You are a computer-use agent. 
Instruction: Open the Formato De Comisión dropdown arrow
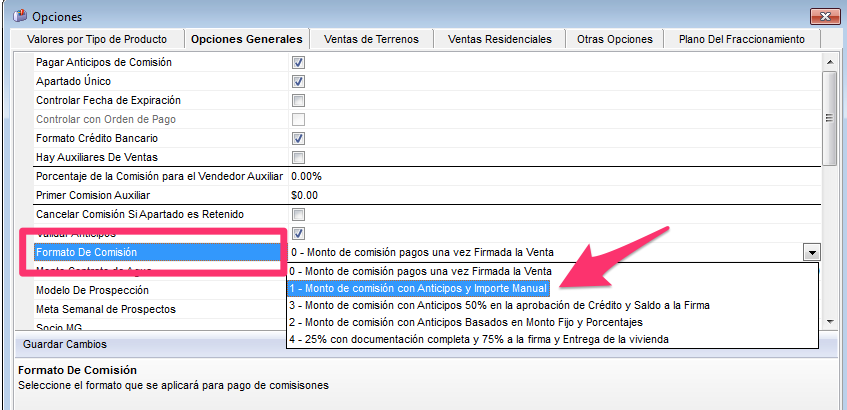coord(811,253)
